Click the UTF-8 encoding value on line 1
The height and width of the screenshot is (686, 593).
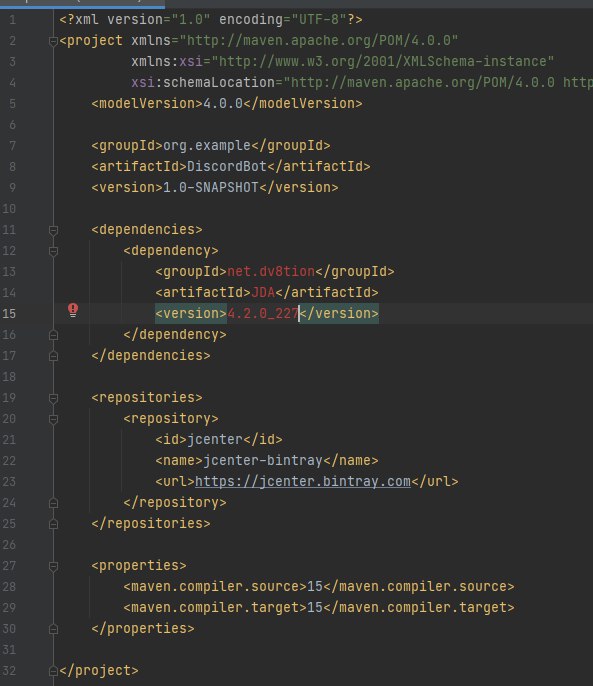tap(319, 20)
